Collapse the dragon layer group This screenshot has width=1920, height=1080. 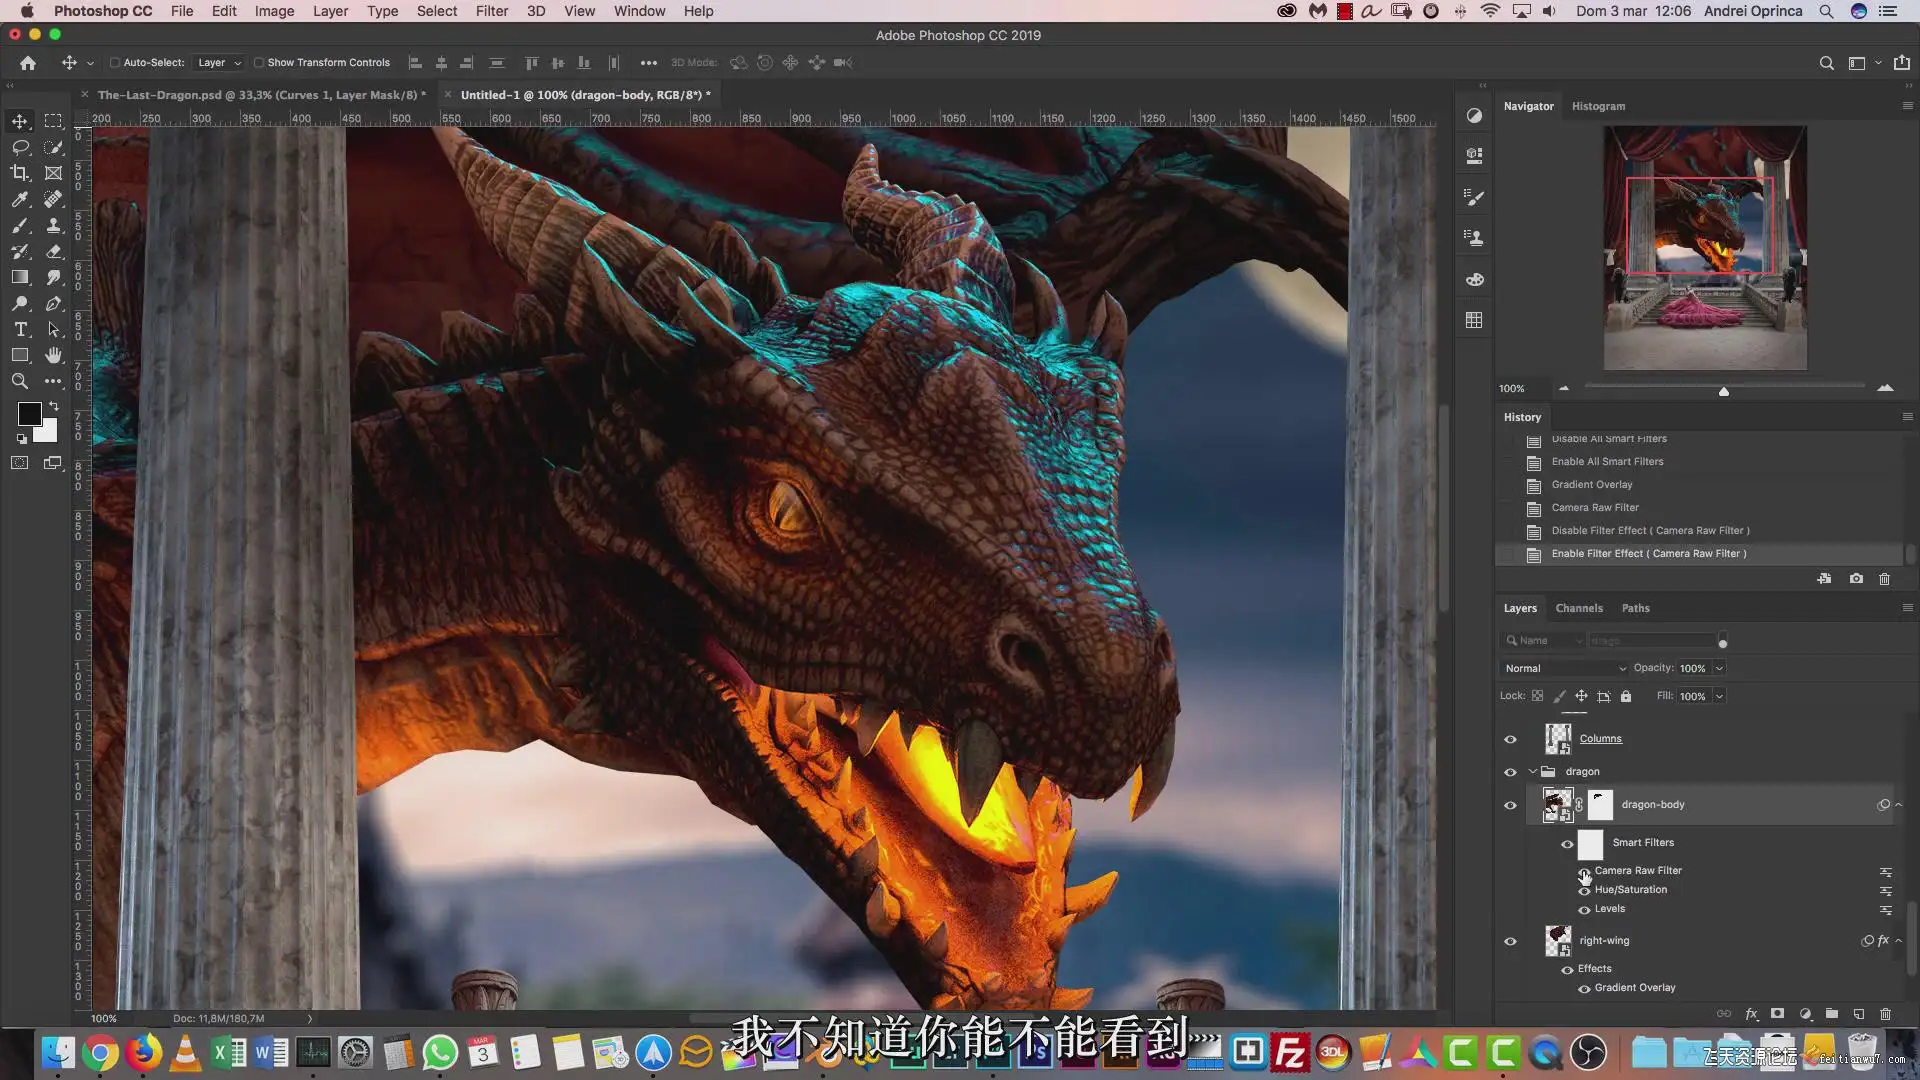[1532, 771]
